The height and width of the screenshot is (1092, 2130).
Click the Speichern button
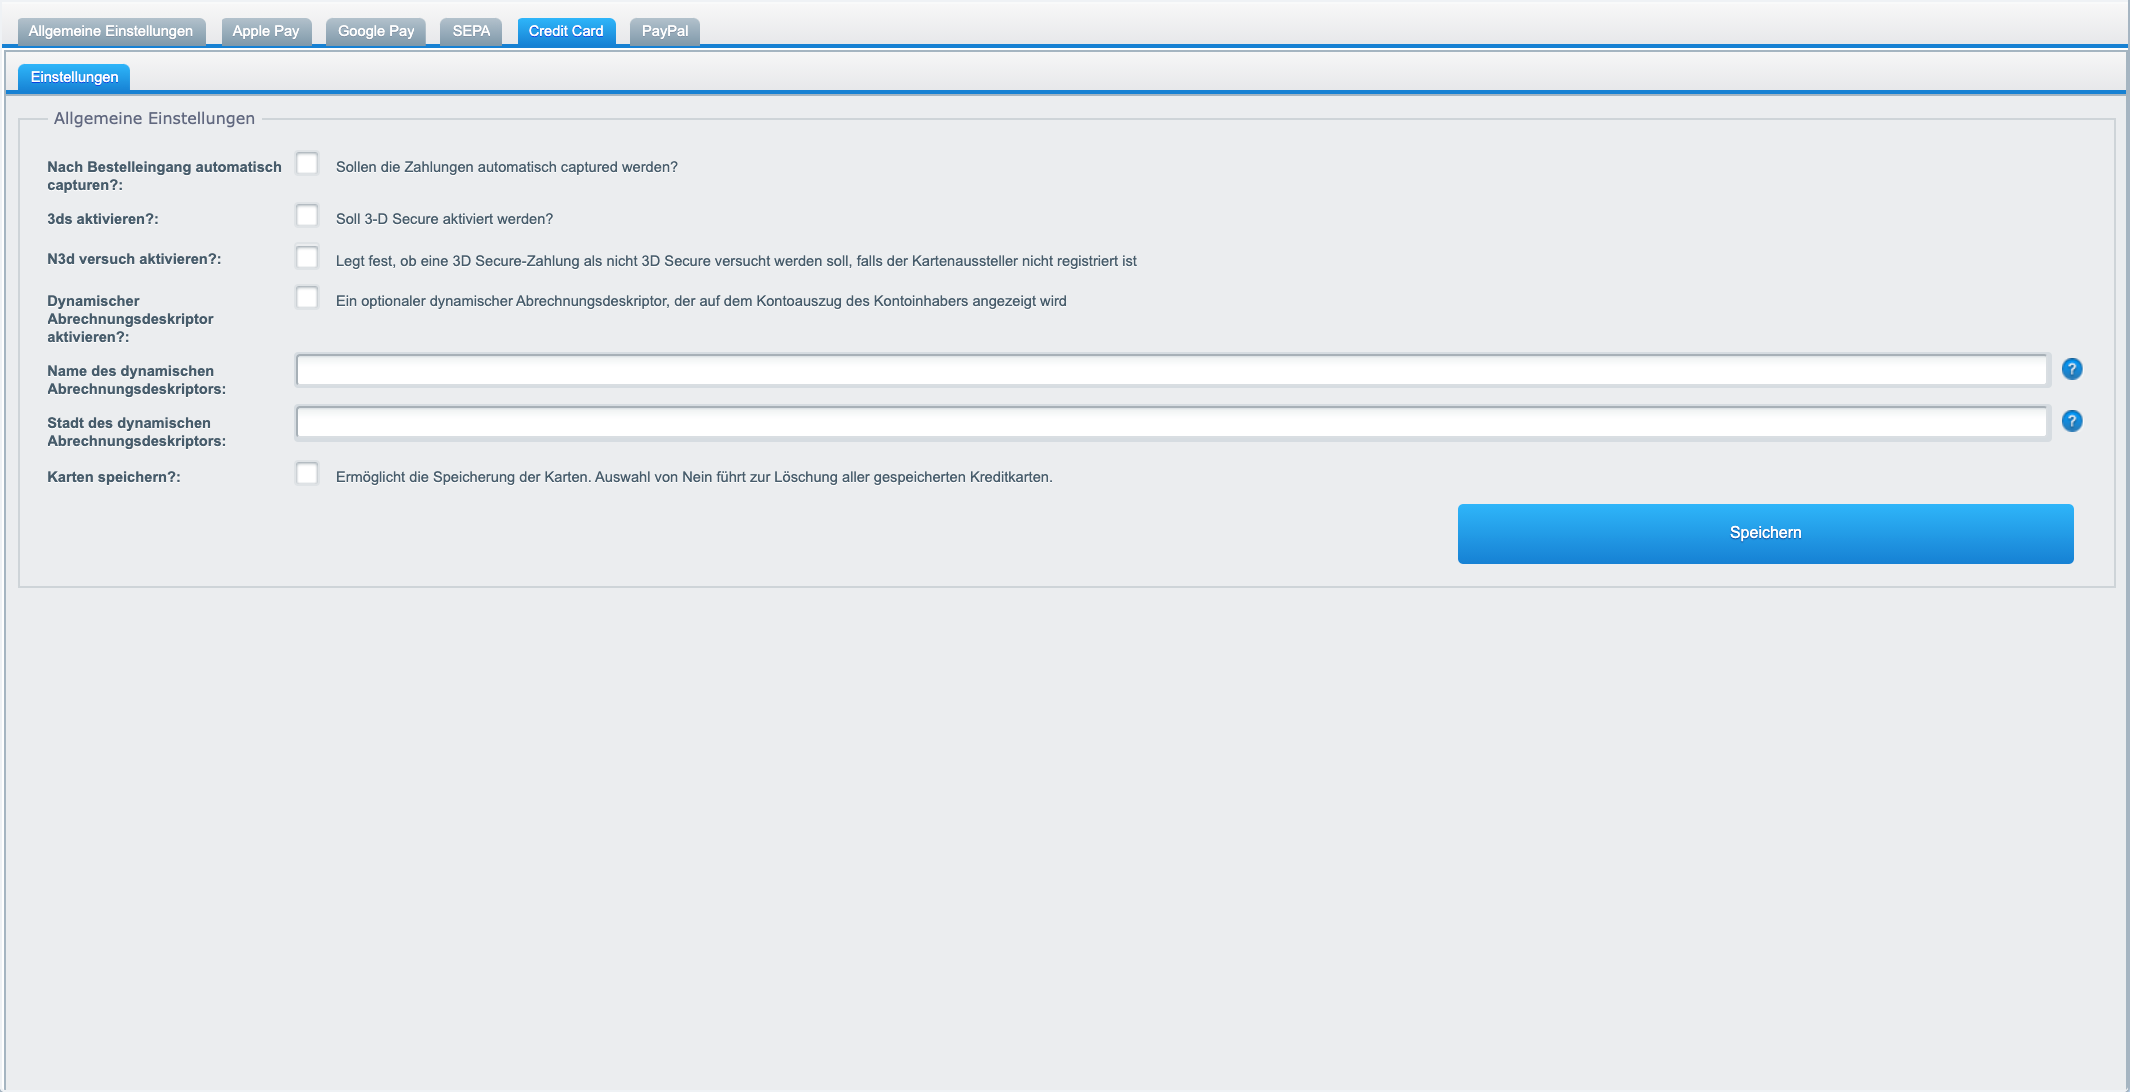1765,533
